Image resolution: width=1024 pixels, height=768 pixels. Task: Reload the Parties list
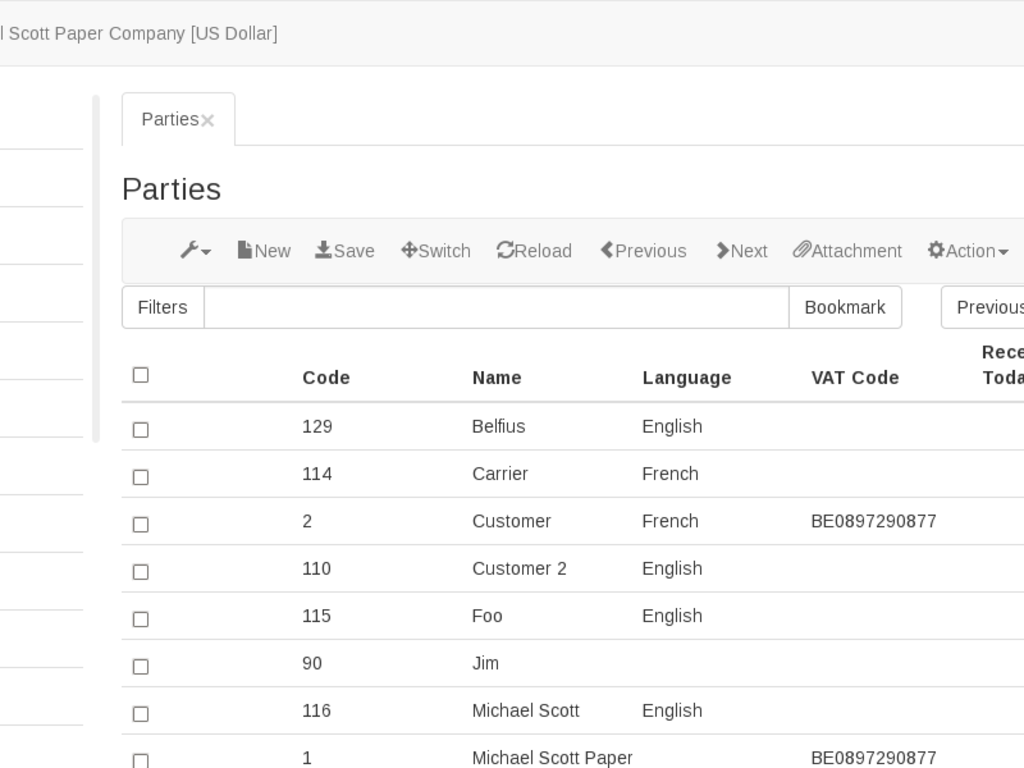(x=534, y=251)
